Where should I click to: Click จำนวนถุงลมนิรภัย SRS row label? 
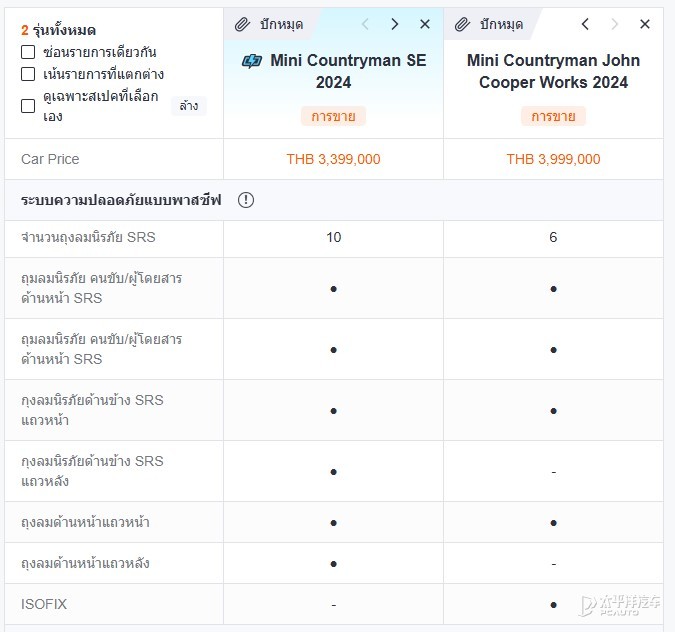point(88,237)
